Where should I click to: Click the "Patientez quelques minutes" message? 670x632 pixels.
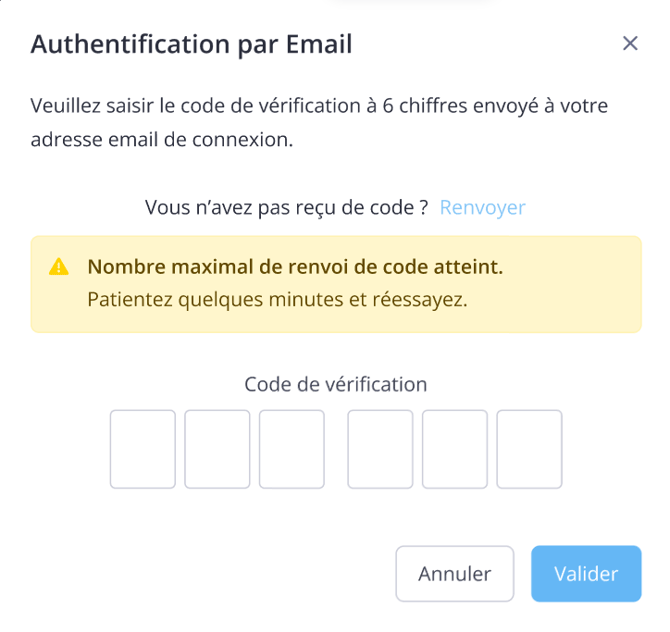[x=277, y=300]
